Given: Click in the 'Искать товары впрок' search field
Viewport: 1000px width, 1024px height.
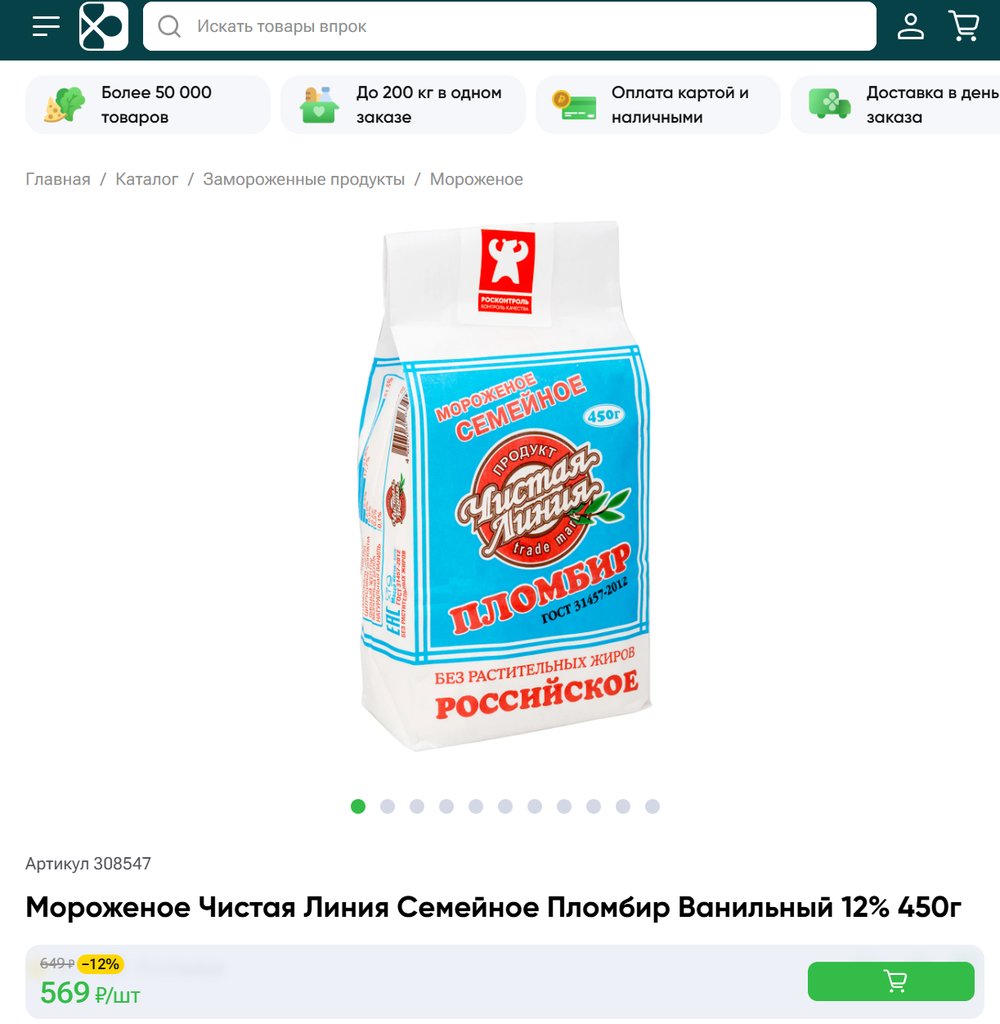Looking at the screenshot, I should (x=509, y=26).
